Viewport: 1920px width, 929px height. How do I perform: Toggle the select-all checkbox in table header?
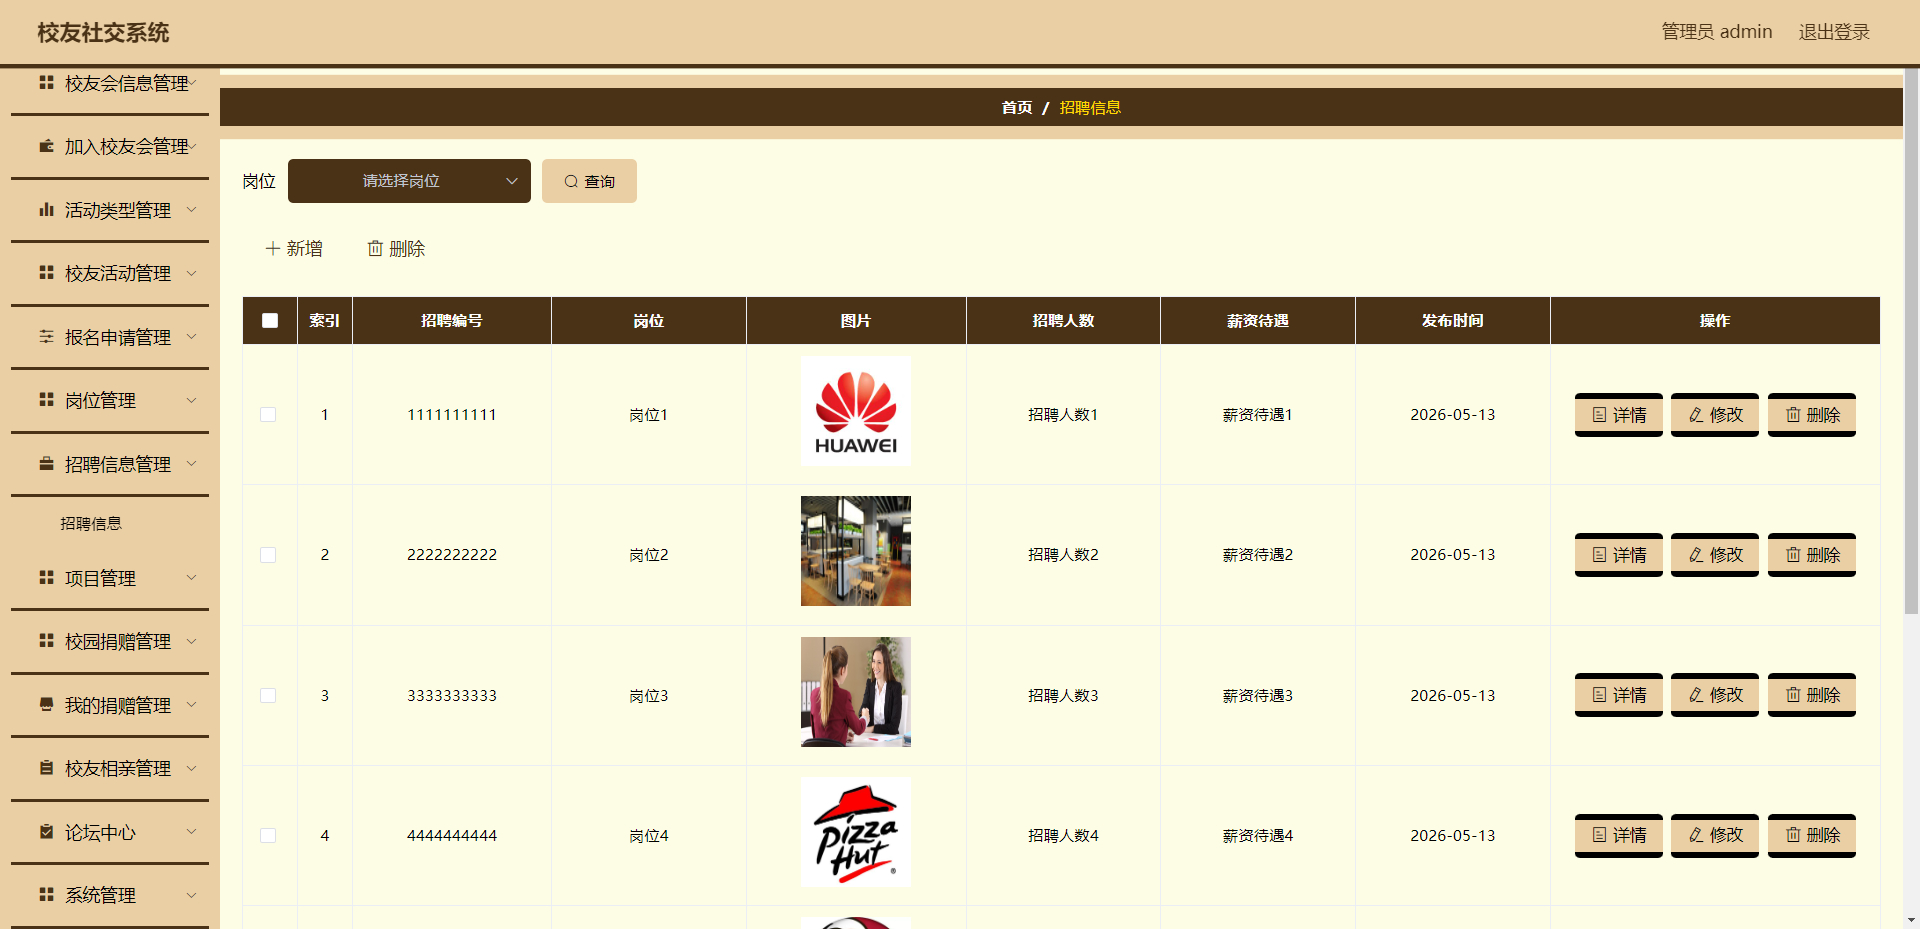pos(268,320)
